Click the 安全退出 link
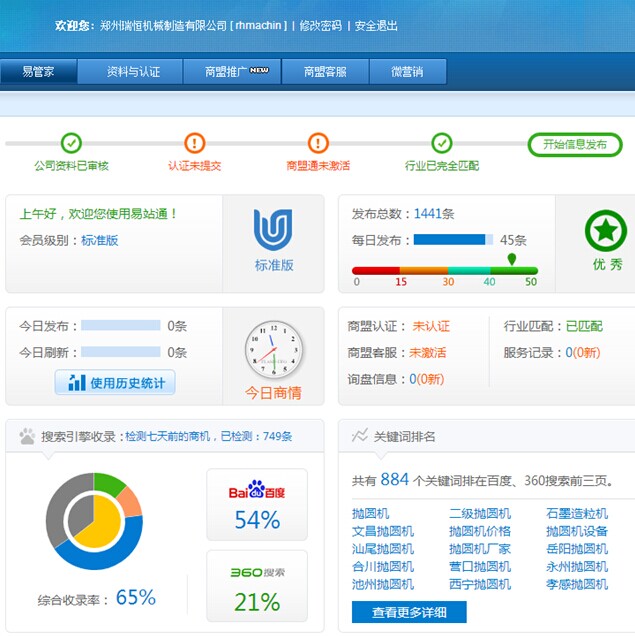This screenshot has width=635, height=636. coord(375,25)
